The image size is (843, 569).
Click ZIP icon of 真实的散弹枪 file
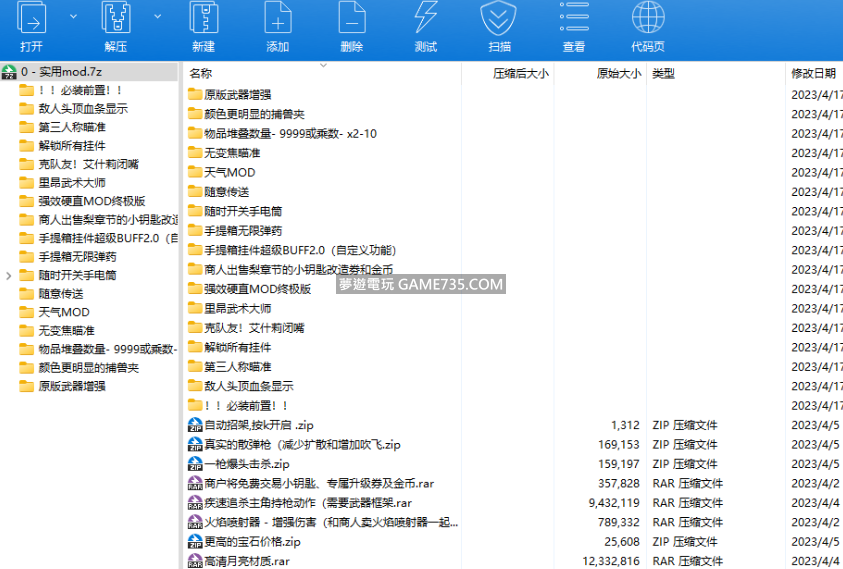coord(195,444)
